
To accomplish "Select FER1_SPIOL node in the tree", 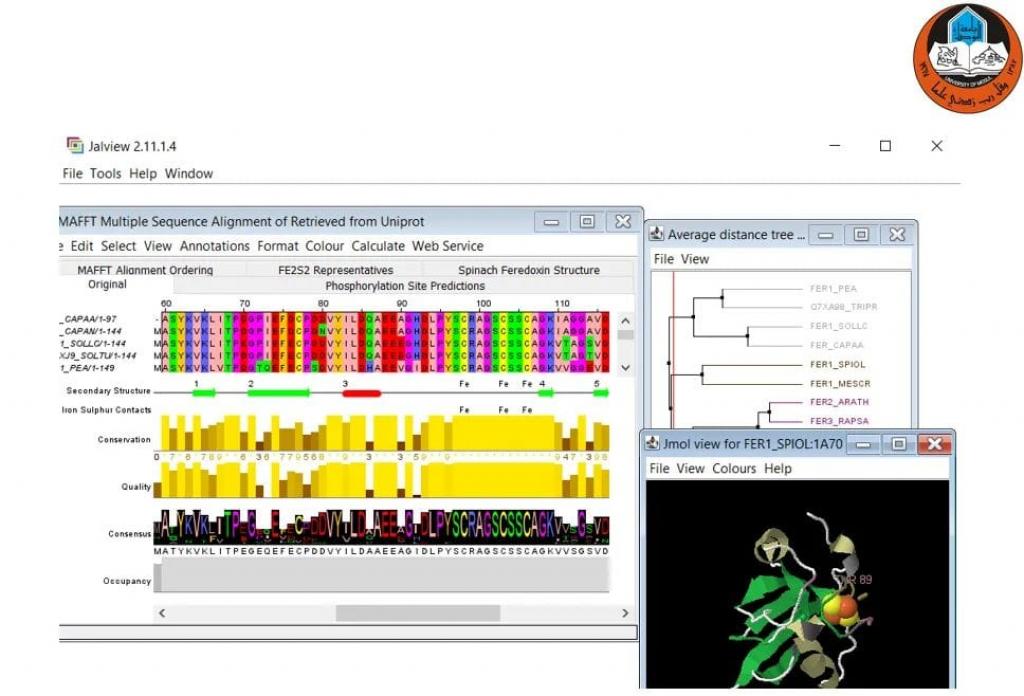I will coord(837,364).
